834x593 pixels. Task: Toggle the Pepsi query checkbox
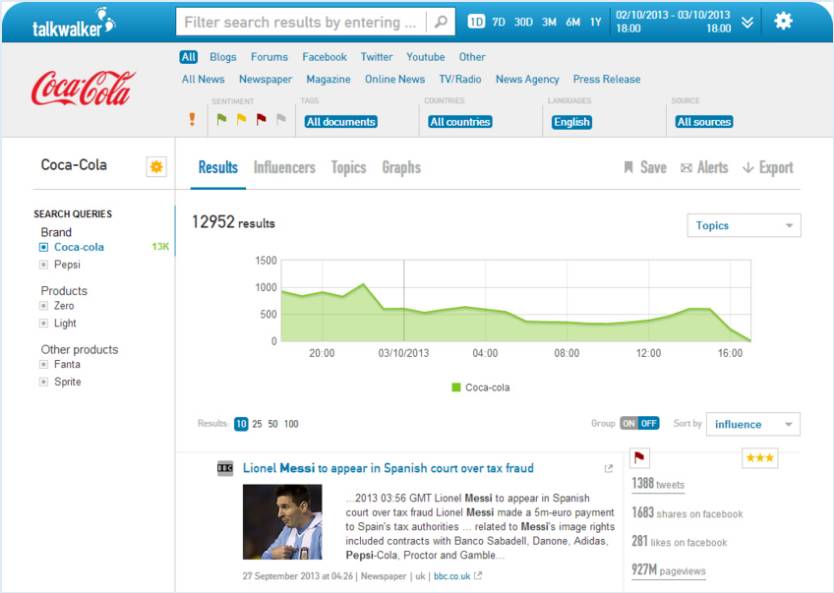[x=44, y=265]
